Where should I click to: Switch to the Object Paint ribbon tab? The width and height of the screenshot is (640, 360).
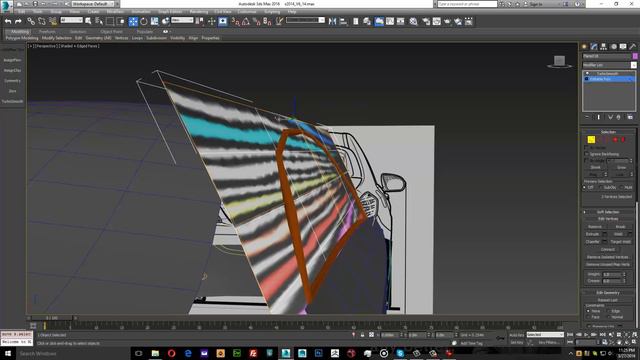[x=111, y=31]
